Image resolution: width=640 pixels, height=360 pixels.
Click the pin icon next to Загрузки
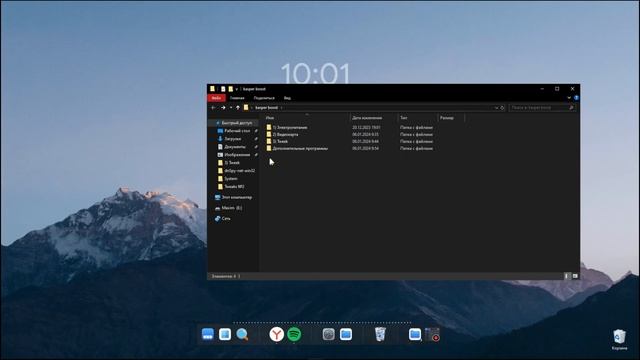pyautogui.click(x=256, y=139)
